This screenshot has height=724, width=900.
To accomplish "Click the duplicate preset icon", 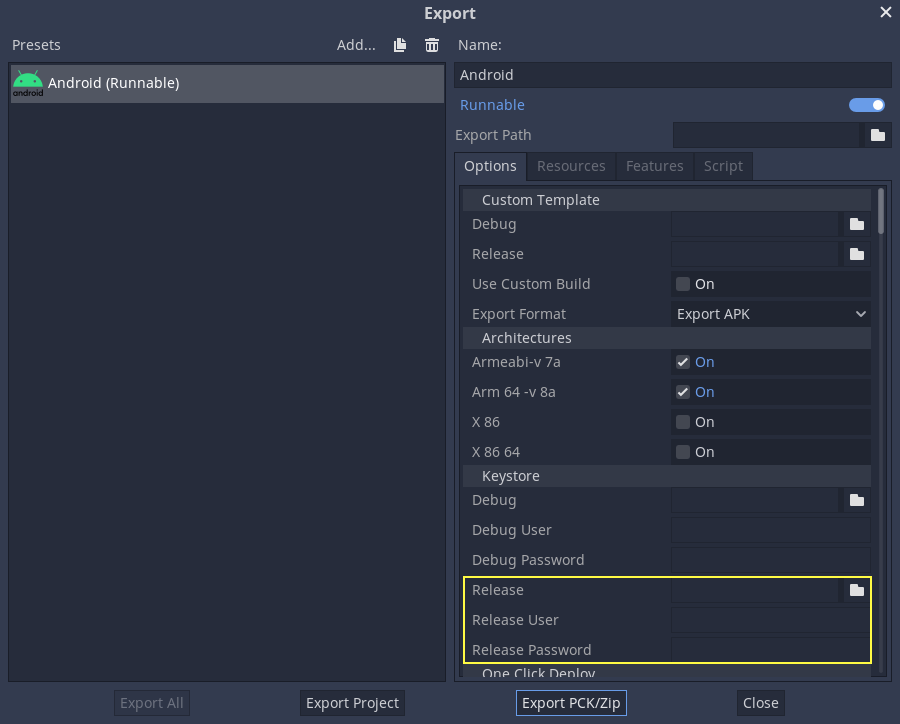I will [400, 45].
